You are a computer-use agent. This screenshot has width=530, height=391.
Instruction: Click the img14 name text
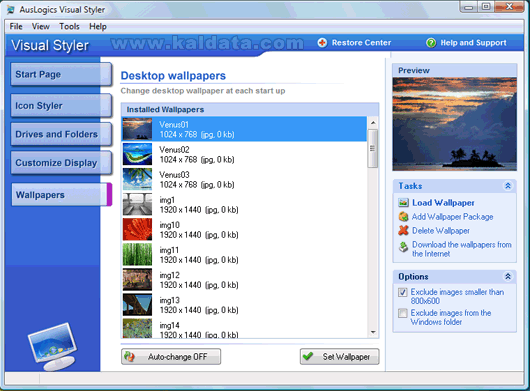pyautogui.click(x=169, y=325)
